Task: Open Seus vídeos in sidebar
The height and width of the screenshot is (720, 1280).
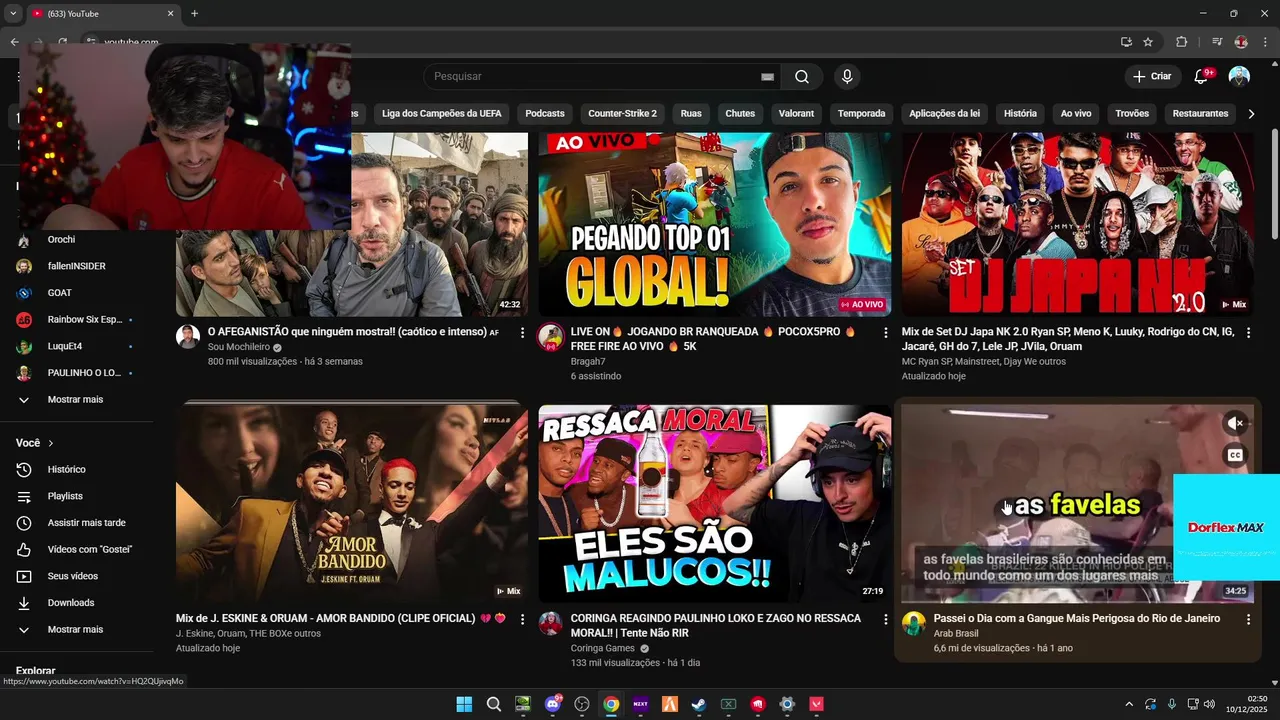Action: pyautogui.click(x=73, y=576)
